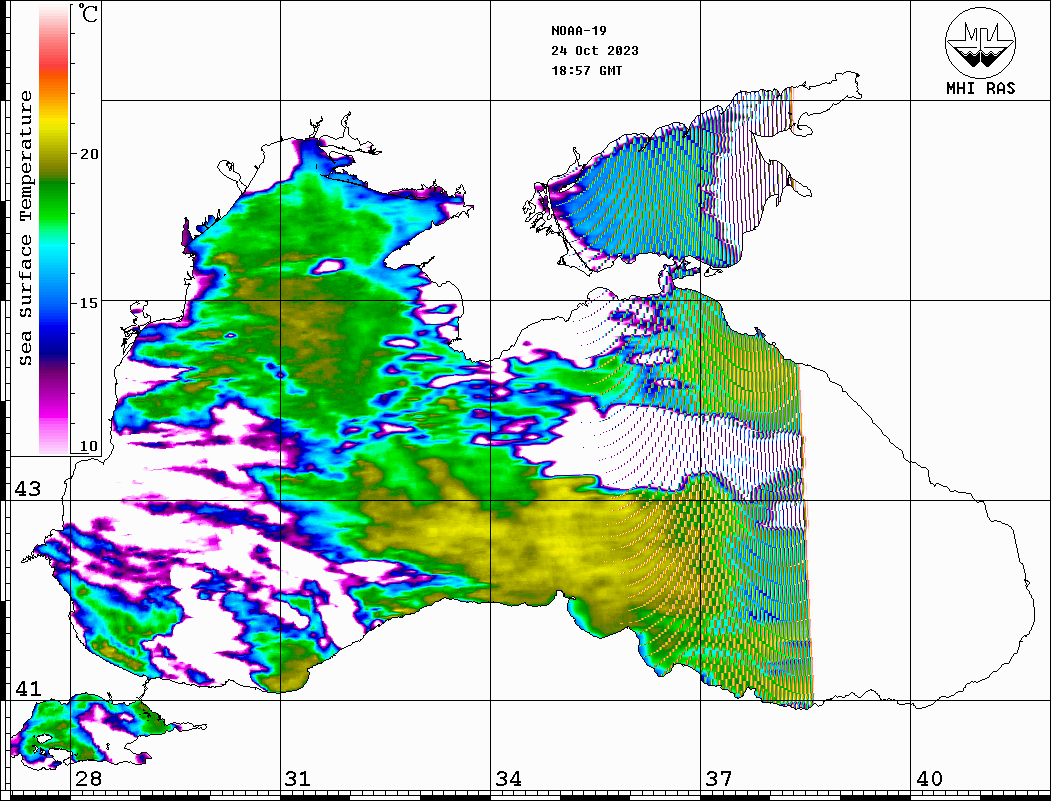Click the MHI RAS caption text
The width and height of the screenshot is (1051, 801).
click(980, 88)
